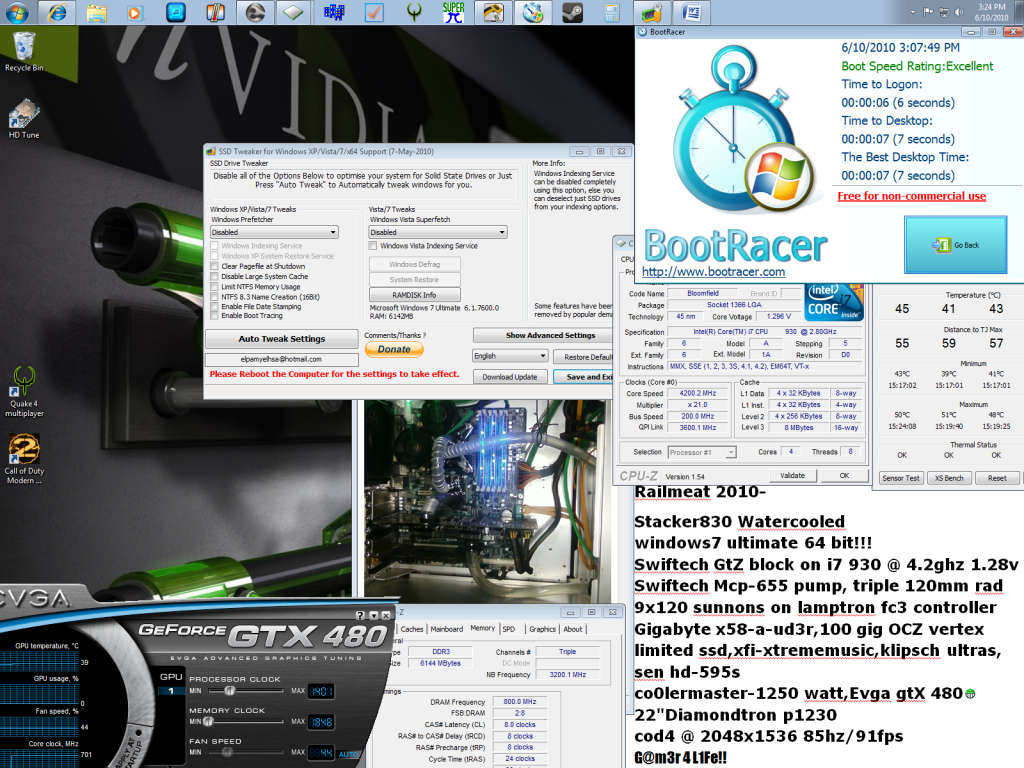Click the blue checkmark taskbar icon
Image resolution: width=1024 pixels, height=768 pixels.
click(x=374, y=12)
